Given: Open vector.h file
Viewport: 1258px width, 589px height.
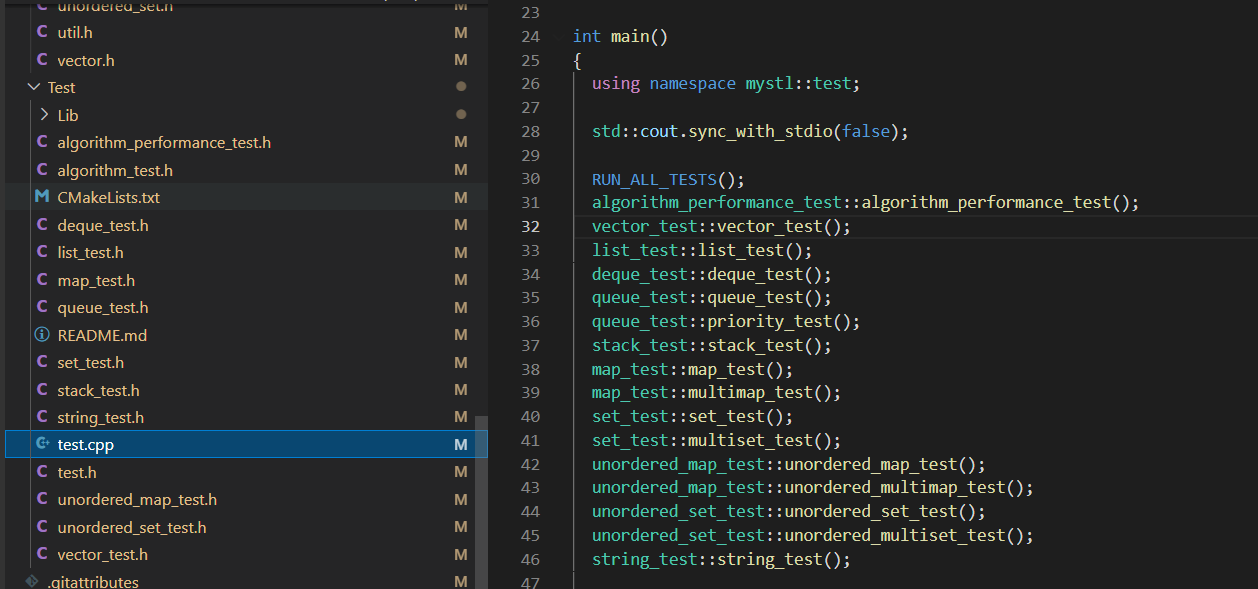Looking at the screenshot, I should 86,60.
